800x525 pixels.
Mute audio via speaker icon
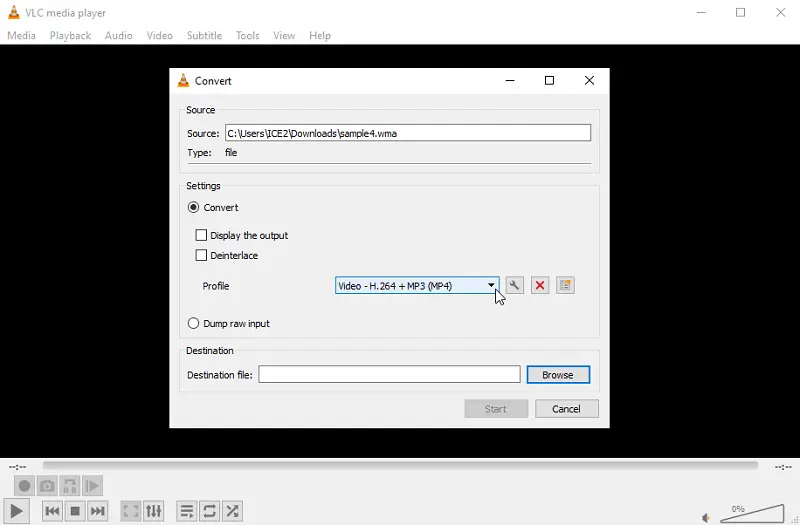point(706,518)
